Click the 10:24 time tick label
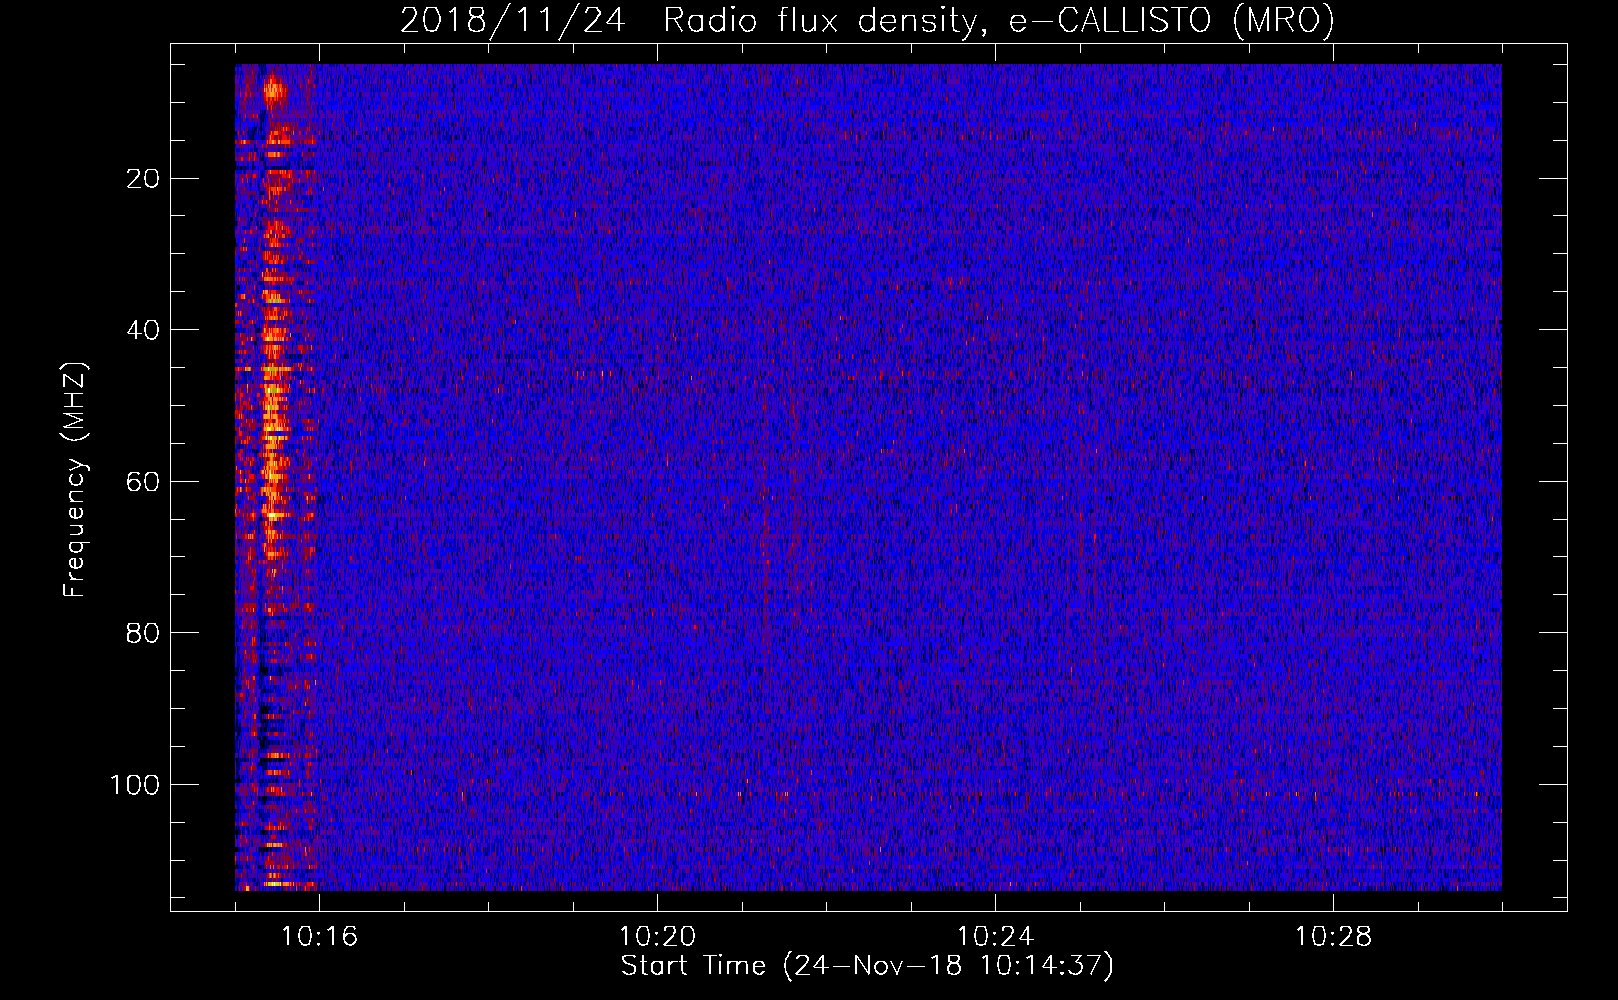The height and width of the screenshot is (1000, 1618). pyautogui.click(x=995, y=937)
